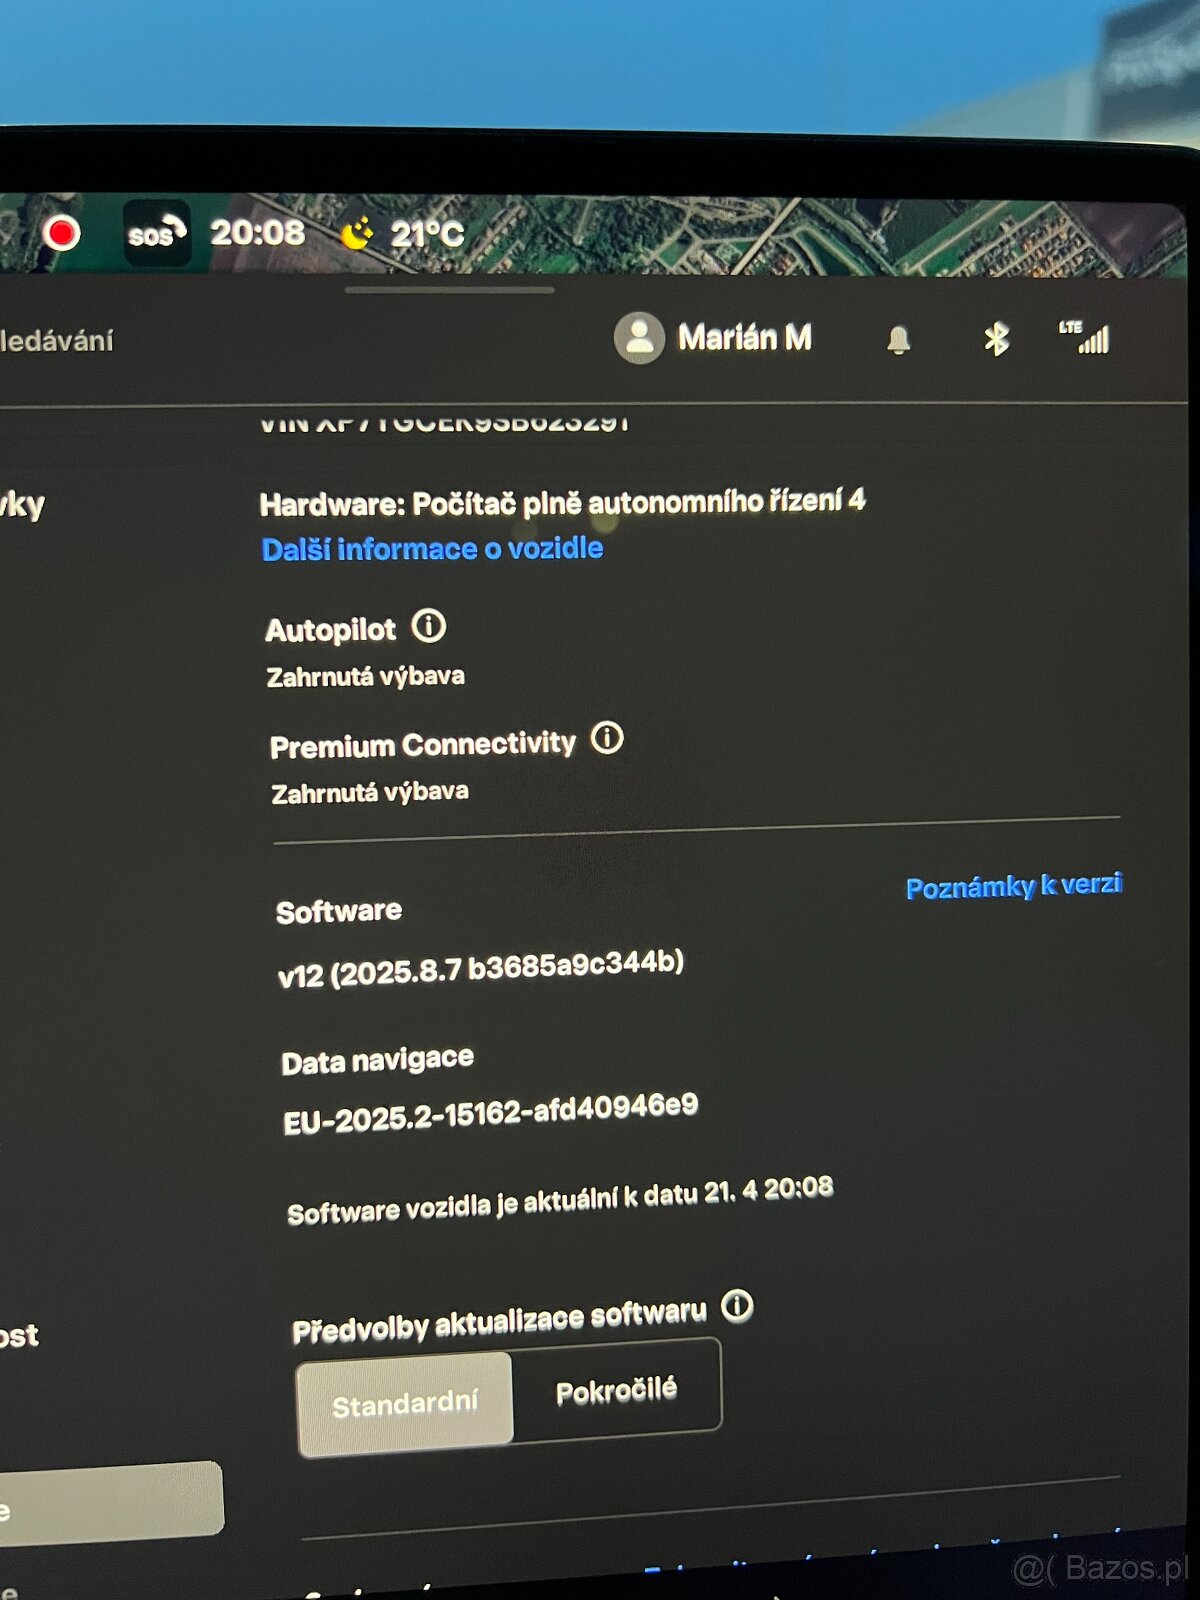Tap the profile avatar icon
This screenshot has height=1600, width=1200.
[639, 338]
